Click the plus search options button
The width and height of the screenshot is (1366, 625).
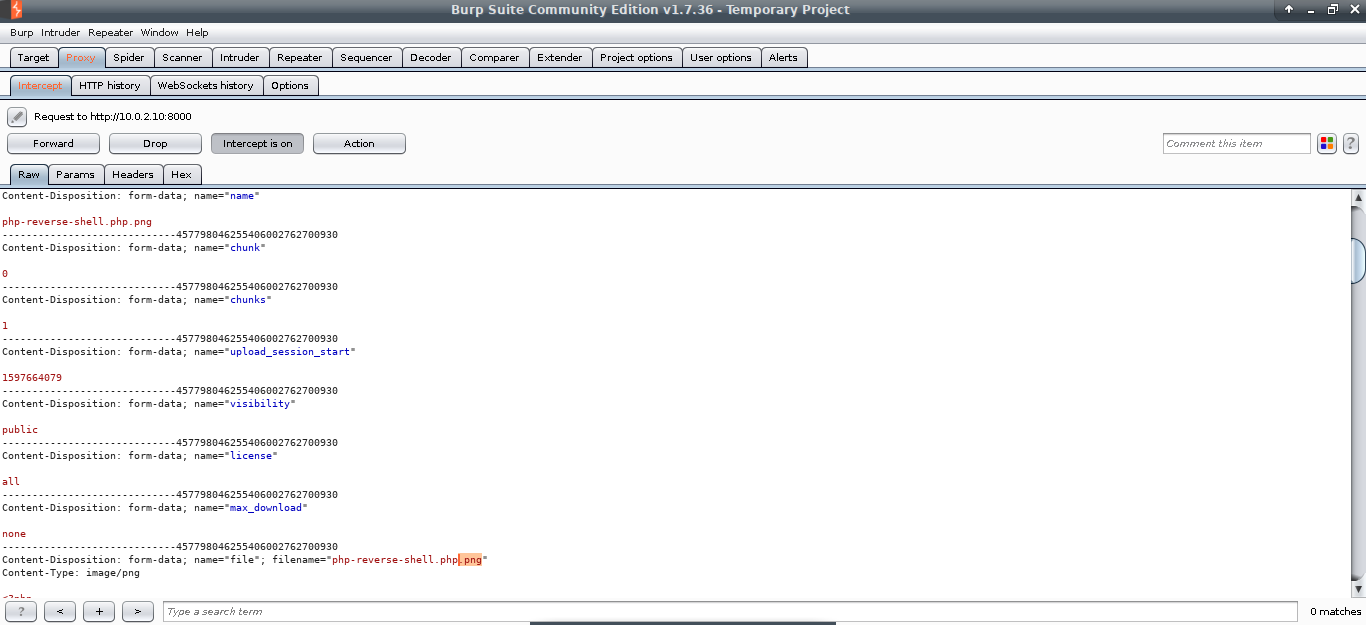(x=99, y=611)
